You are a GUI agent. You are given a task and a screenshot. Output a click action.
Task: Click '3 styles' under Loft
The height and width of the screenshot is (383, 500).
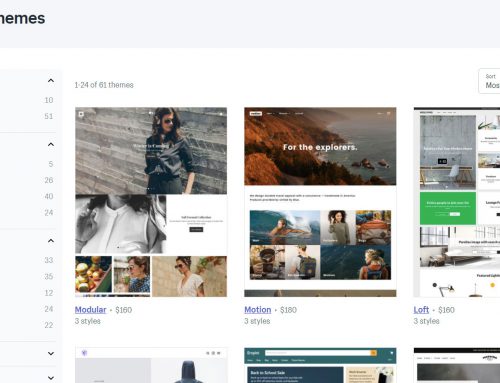(426, 321)
